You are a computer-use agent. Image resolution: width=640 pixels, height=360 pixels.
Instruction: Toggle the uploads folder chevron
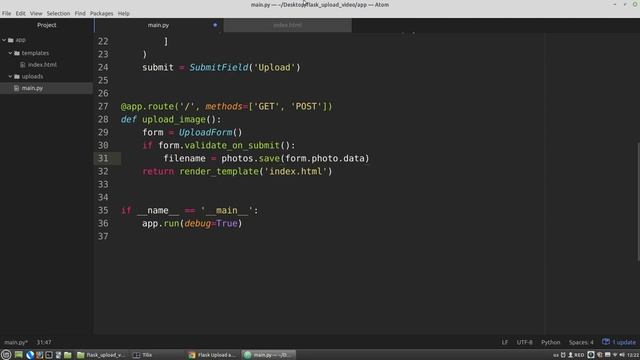point(10,76)
